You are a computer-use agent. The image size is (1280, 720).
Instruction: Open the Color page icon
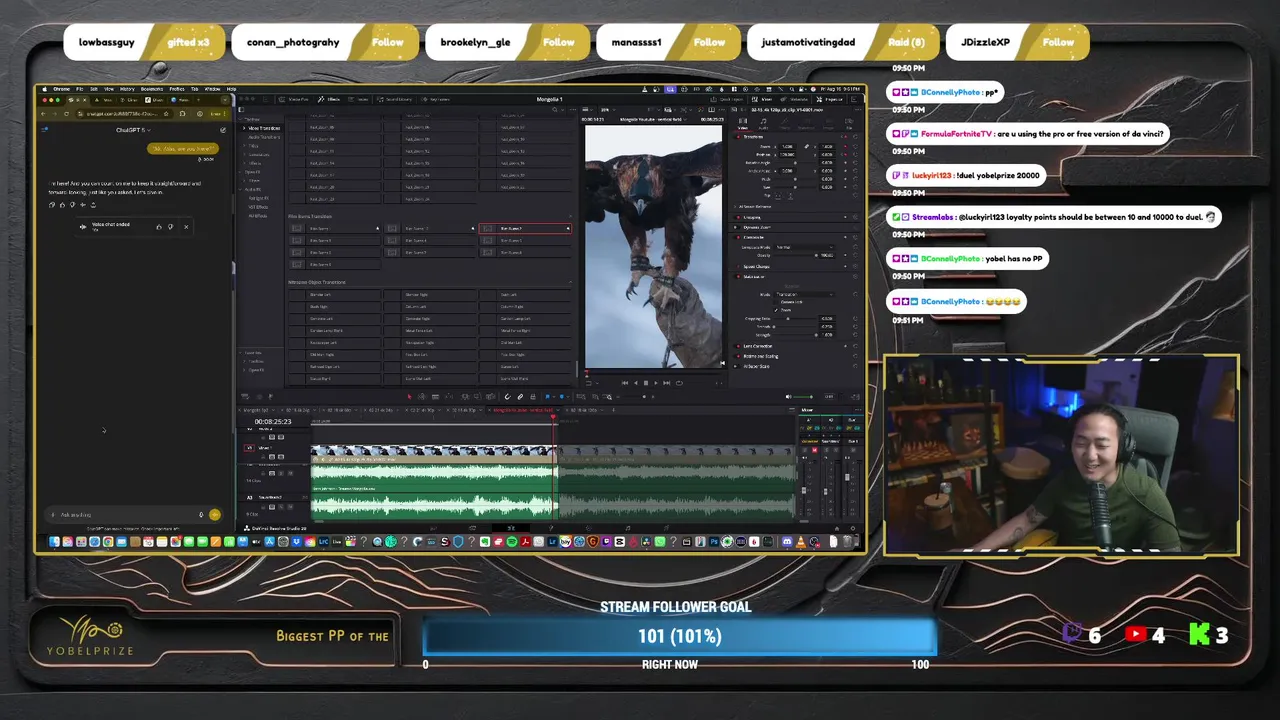[x=588, y=528]
